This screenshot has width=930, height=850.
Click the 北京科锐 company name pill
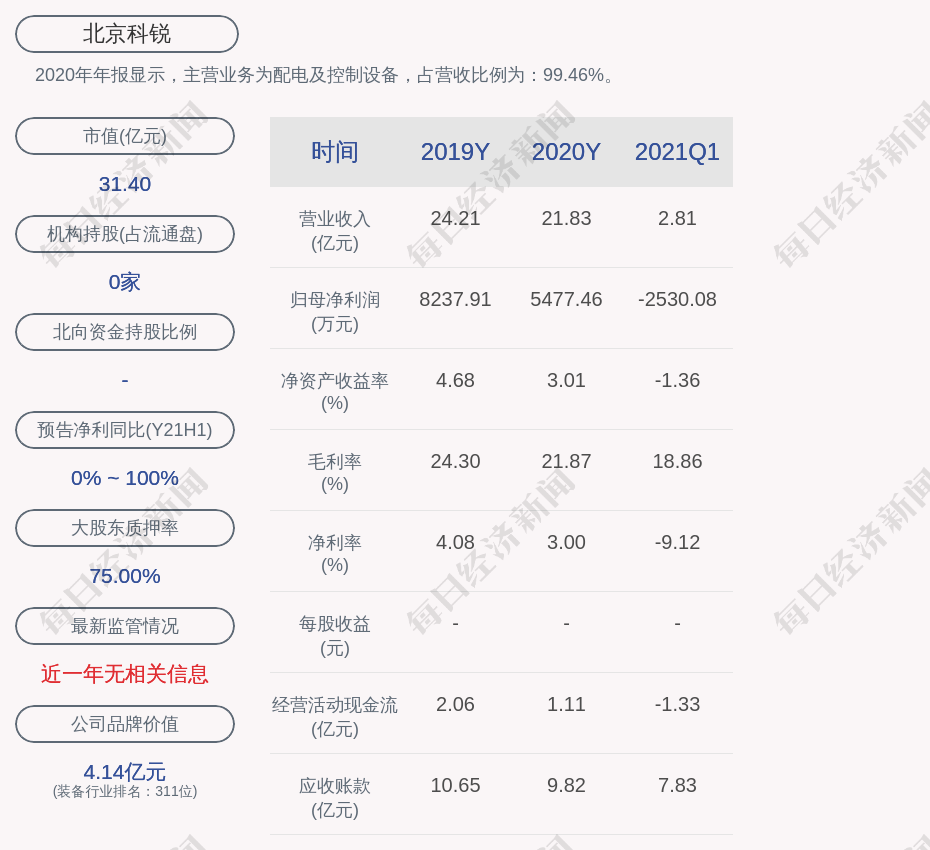click(126, 34)
